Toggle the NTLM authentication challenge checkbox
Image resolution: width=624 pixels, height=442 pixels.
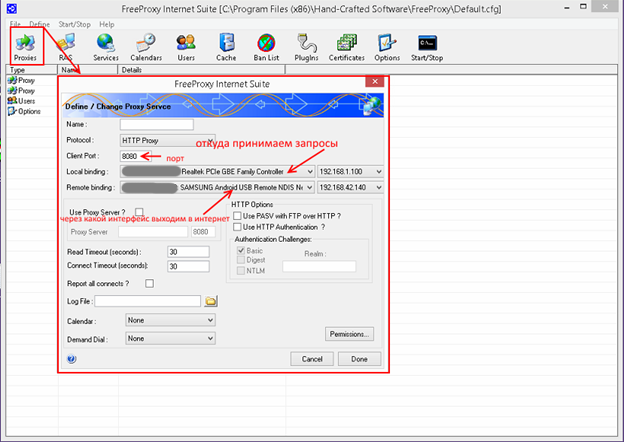coord(241,271)
